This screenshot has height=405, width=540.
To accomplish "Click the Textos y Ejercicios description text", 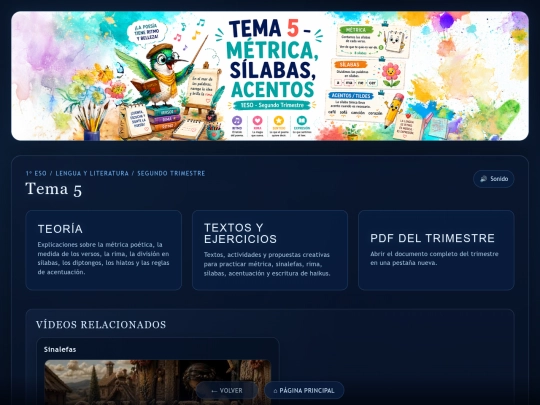I will (267, 264).
